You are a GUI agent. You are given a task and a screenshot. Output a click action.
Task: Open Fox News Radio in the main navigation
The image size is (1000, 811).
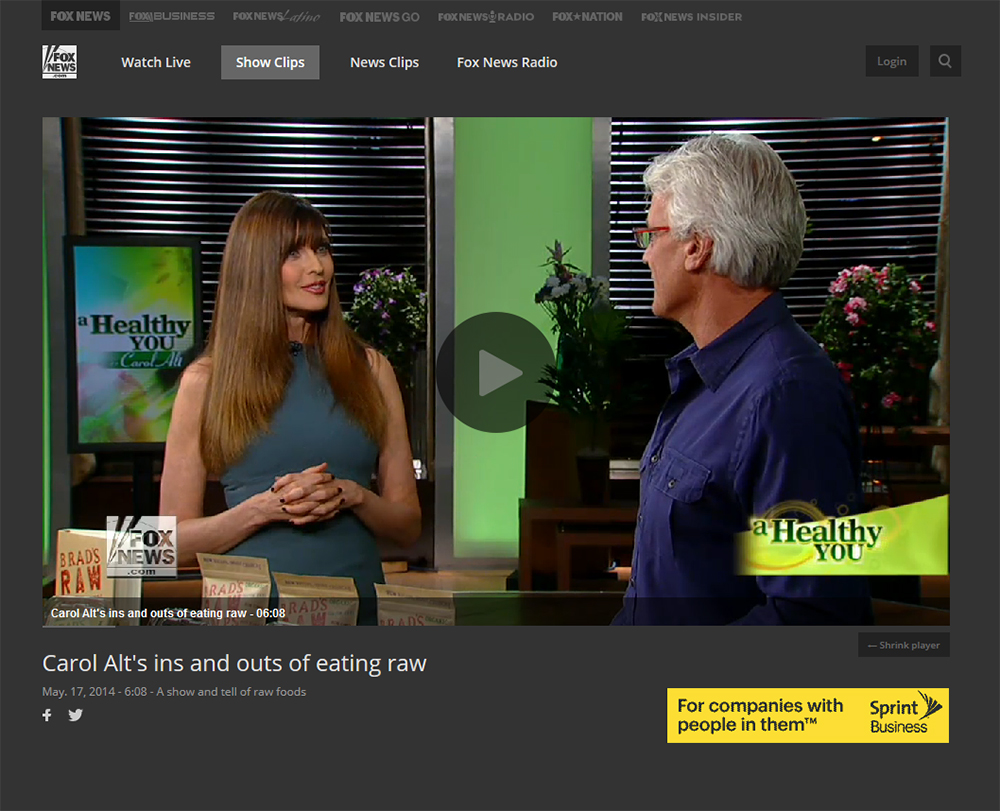coord(507,62)
